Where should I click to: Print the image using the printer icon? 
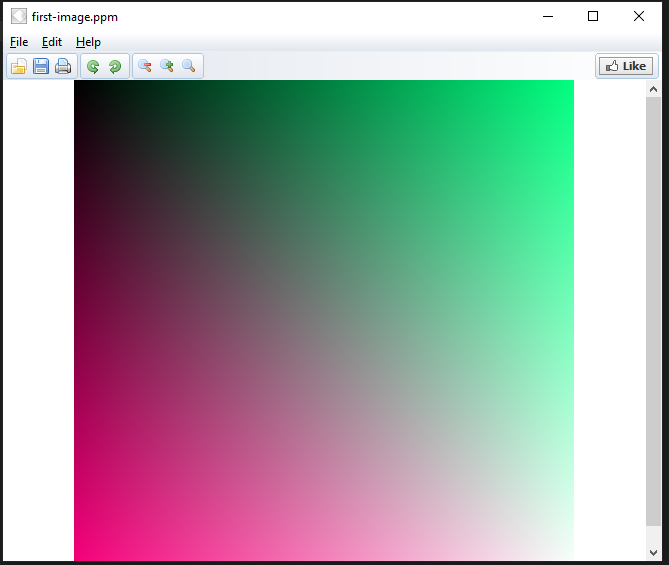[x=63, y=67]
